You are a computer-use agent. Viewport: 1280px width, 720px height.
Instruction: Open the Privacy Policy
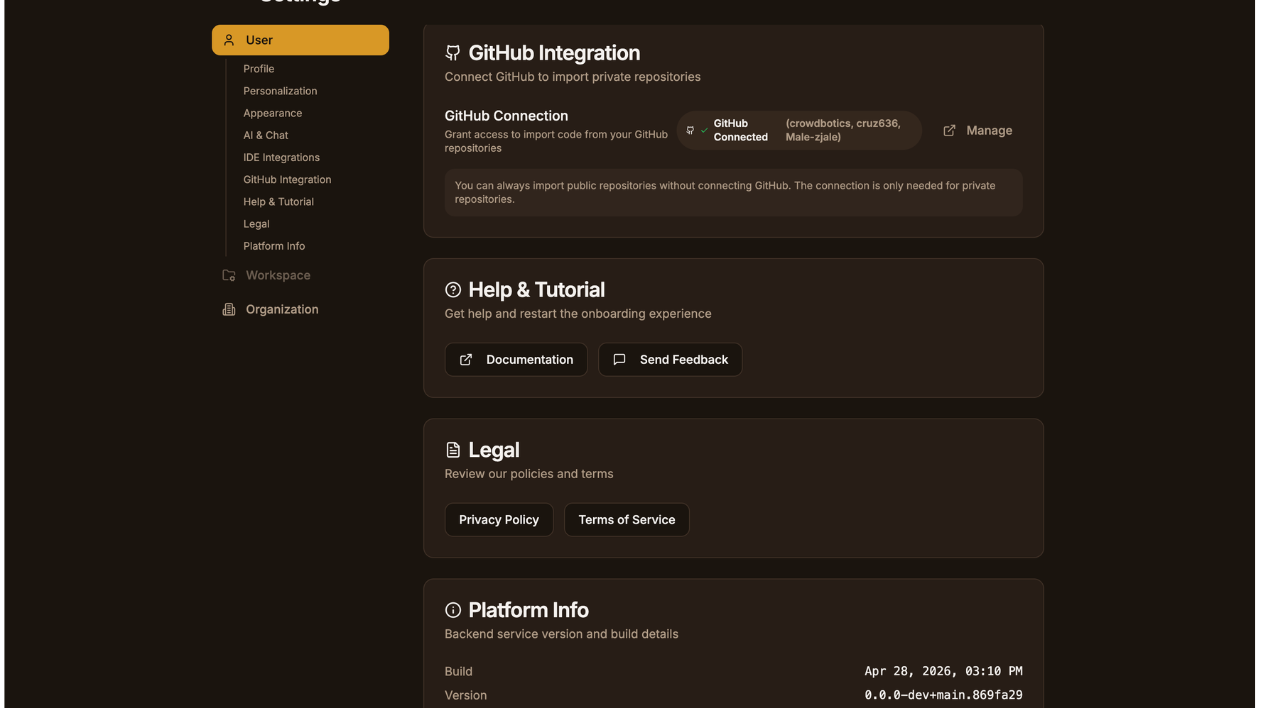click(x=499, y=520)
